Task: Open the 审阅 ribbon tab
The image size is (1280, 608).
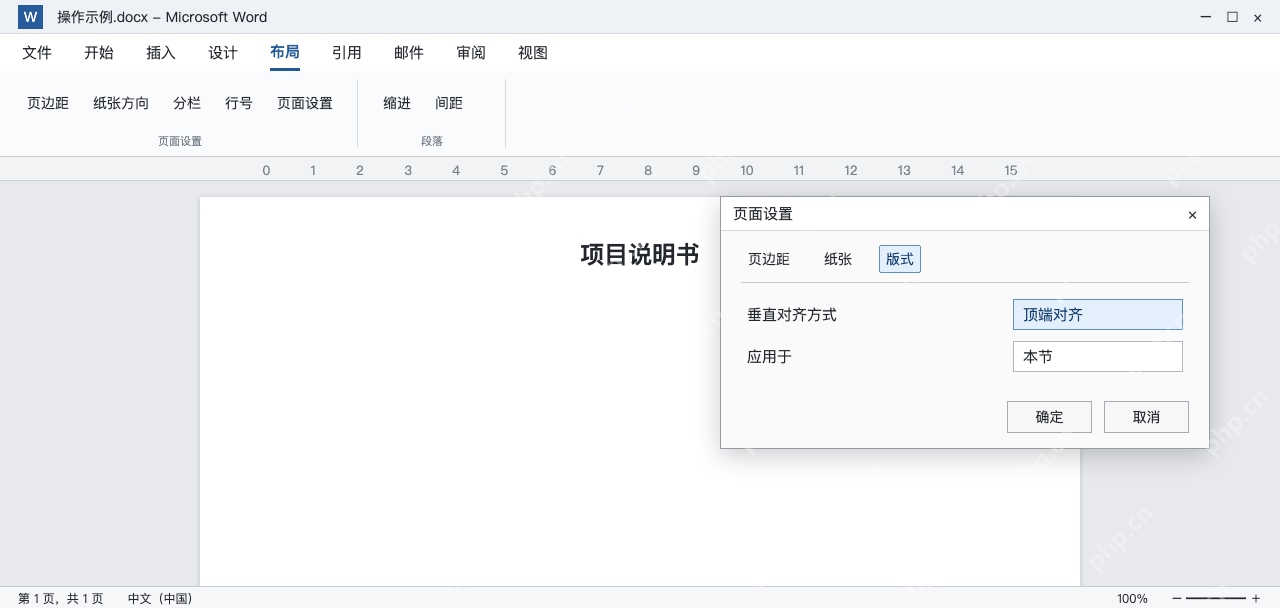Action: pyautogui.click(x=471, y=53)
